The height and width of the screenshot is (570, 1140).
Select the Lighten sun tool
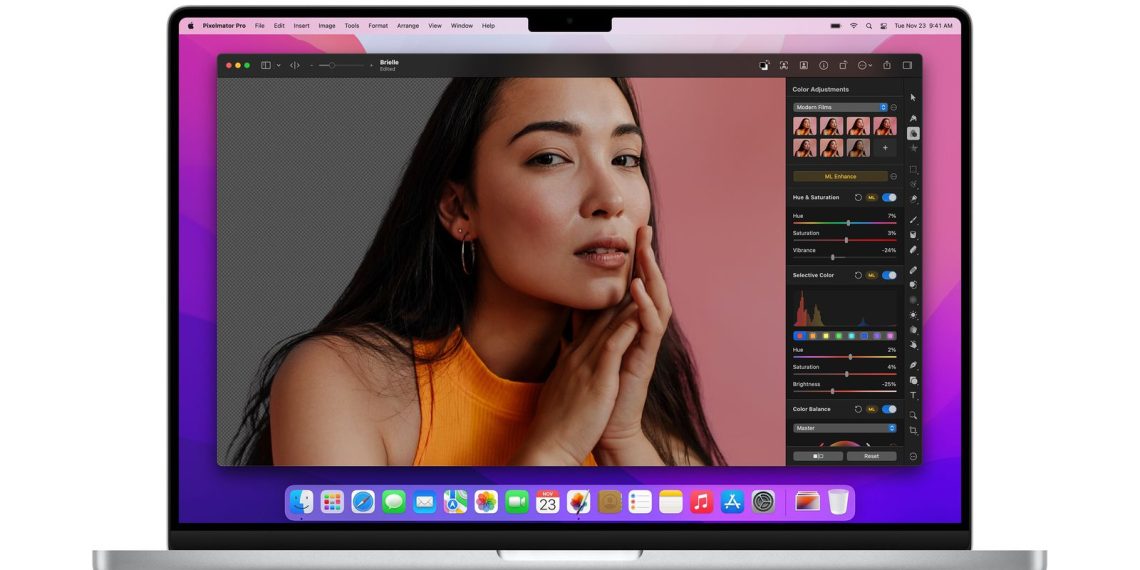(x=913, y=315)
